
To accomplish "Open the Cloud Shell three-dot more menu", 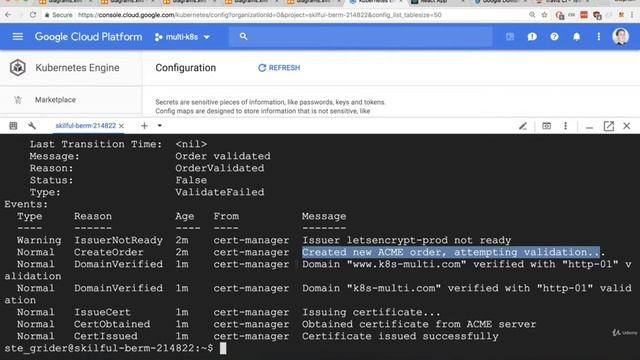I will 565,126.
